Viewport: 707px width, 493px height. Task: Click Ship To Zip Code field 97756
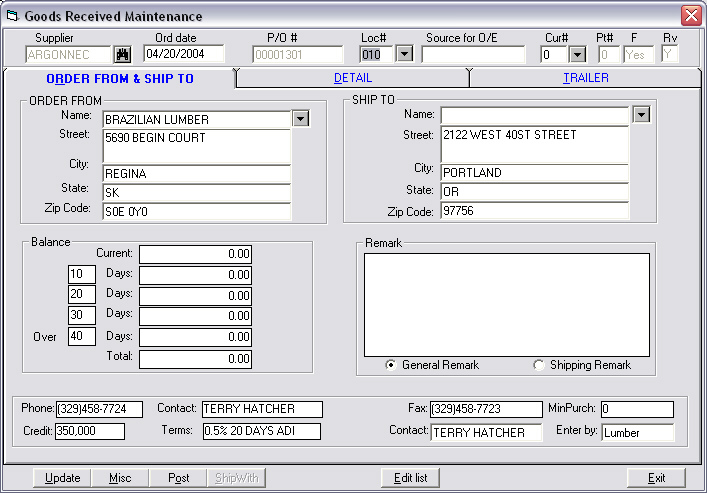534,211
